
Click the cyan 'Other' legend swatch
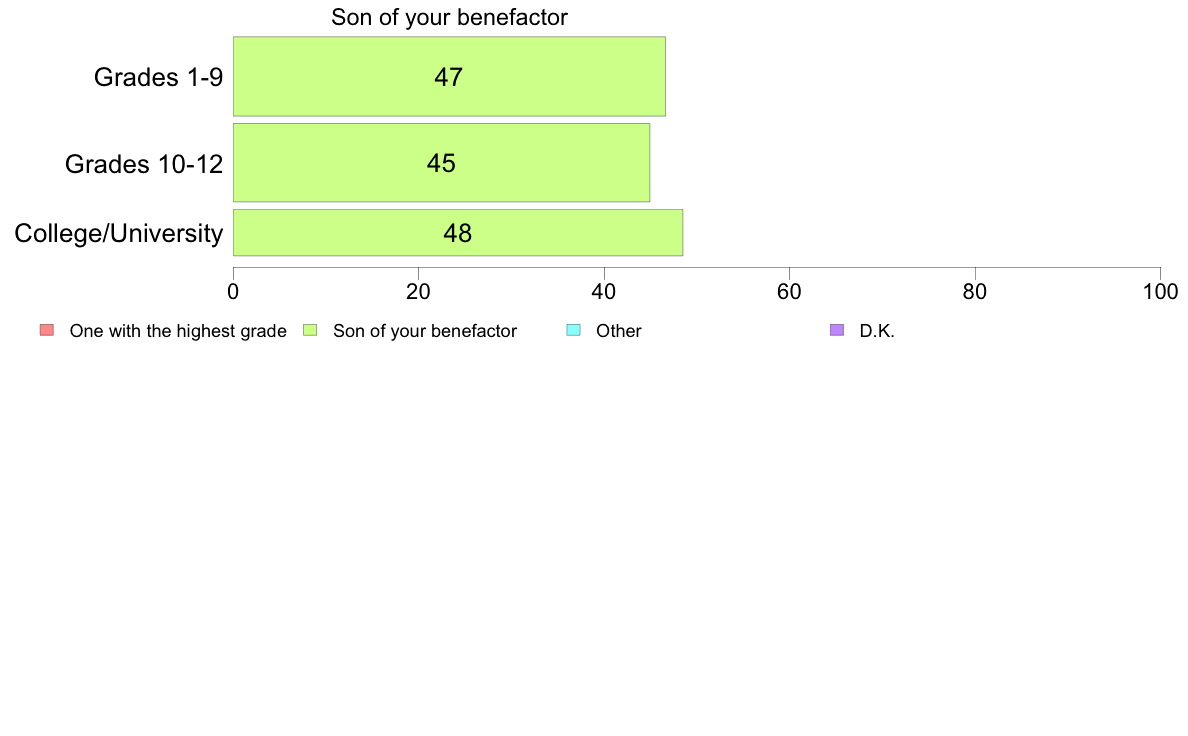(x=574, y=330)
